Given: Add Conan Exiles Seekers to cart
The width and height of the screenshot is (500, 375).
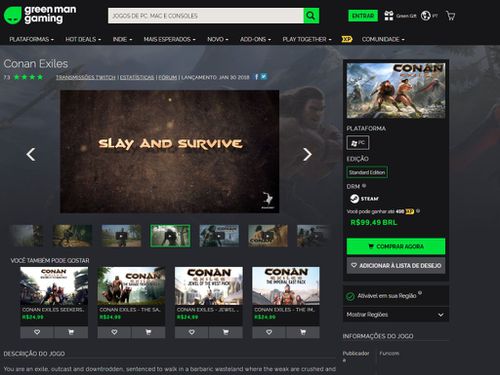Looking at the screenshot, I should 71,332.
